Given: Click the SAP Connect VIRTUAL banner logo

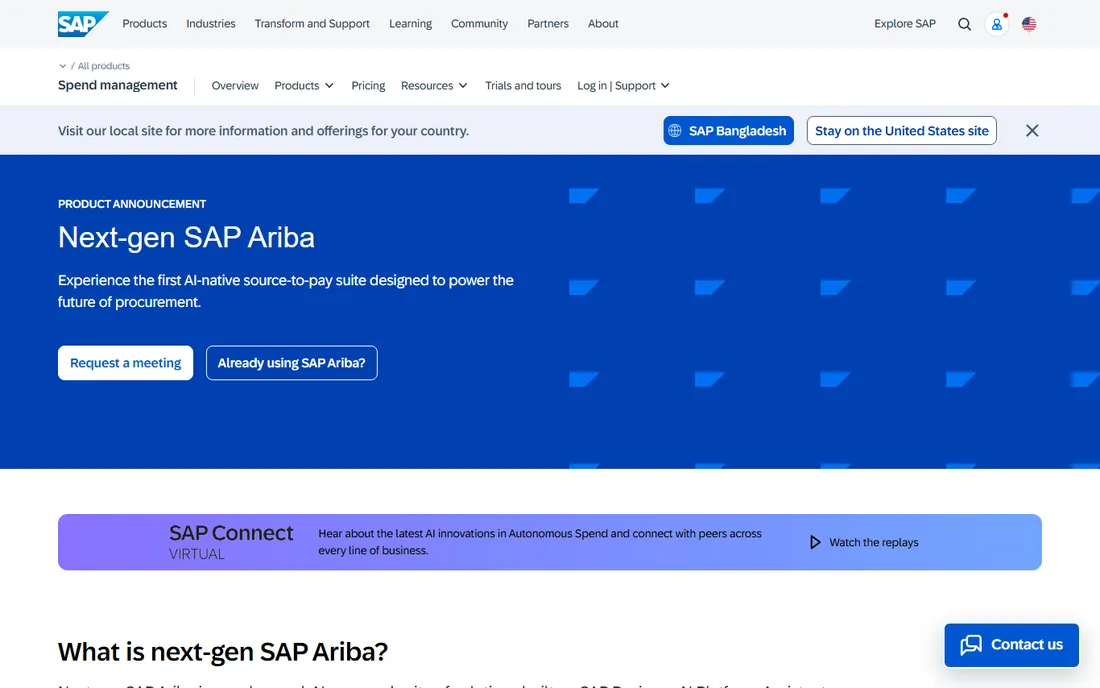Looking at the screenshot, I should [231, 542].
